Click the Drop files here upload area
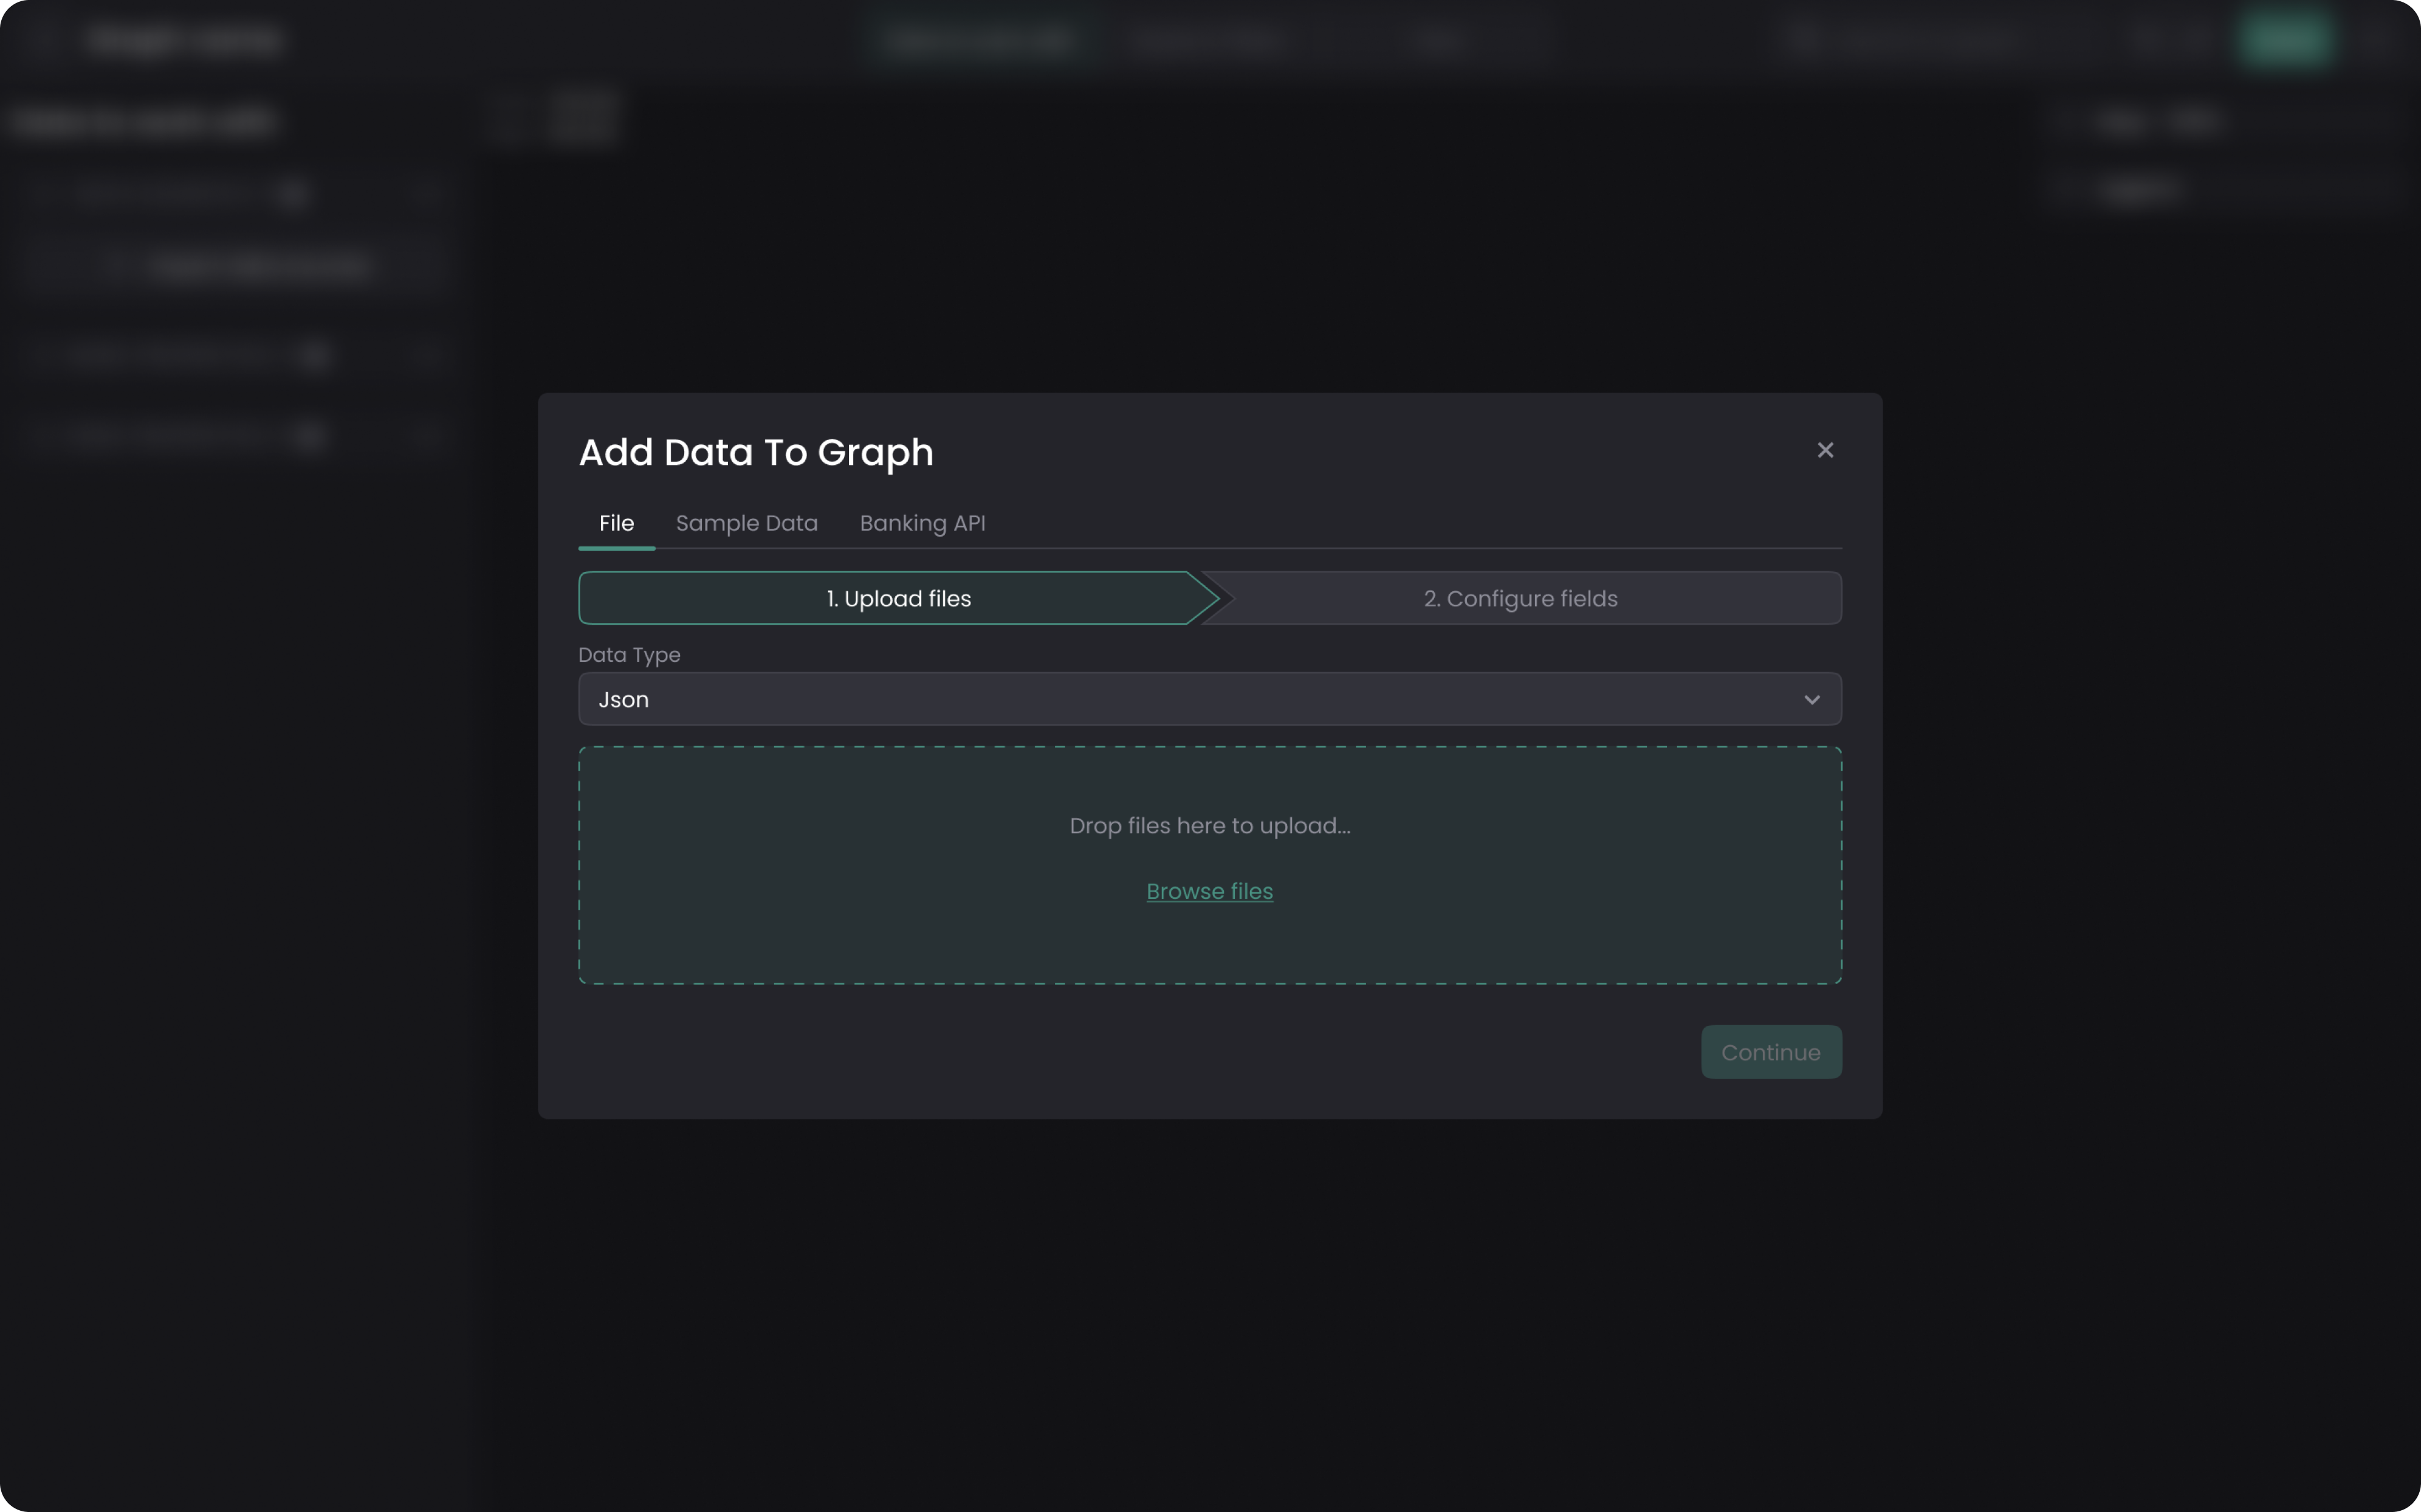 (x=1210, y=865)
